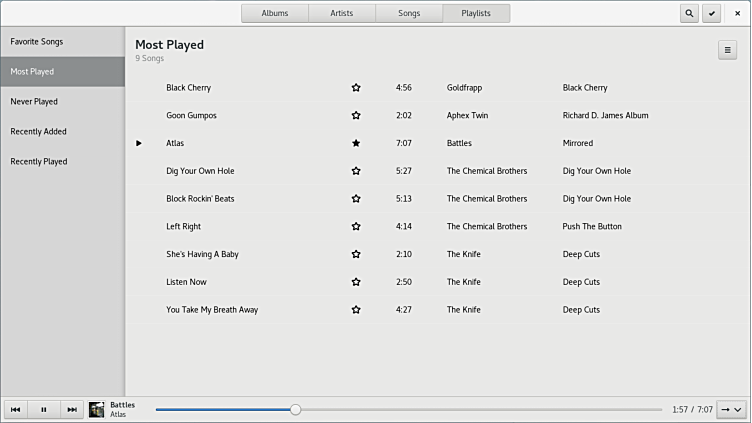Open the Most Played playlist menu button

(x=727, y=51)
